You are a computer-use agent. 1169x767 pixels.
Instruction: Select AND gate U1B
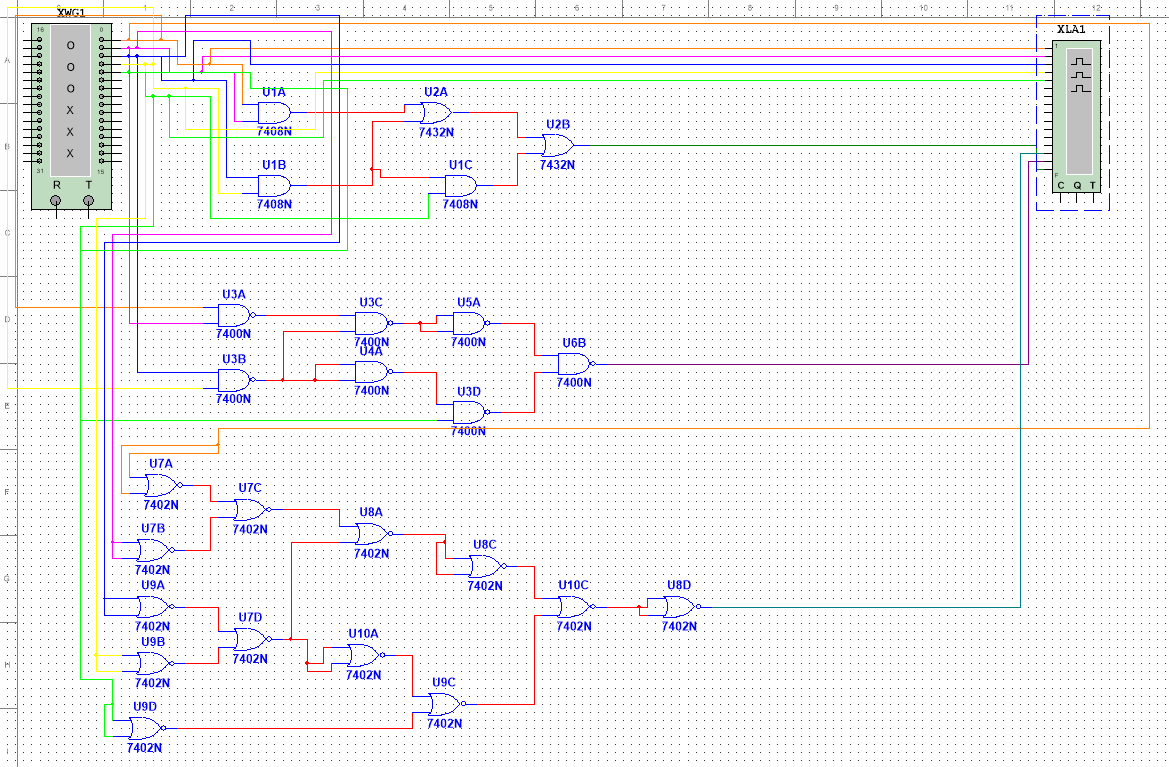[274, 186]
